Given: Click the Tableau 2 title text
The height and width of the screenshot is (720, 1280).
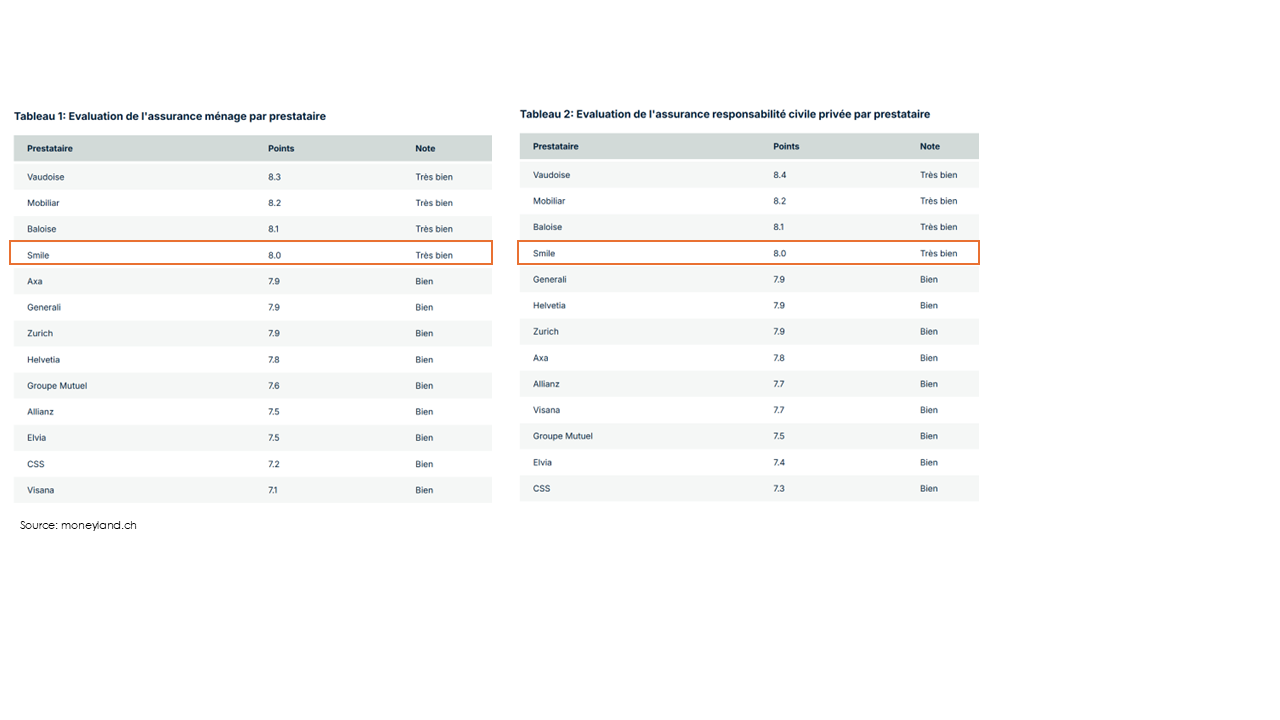Looking at the screenshot, I should coord(725,114).
